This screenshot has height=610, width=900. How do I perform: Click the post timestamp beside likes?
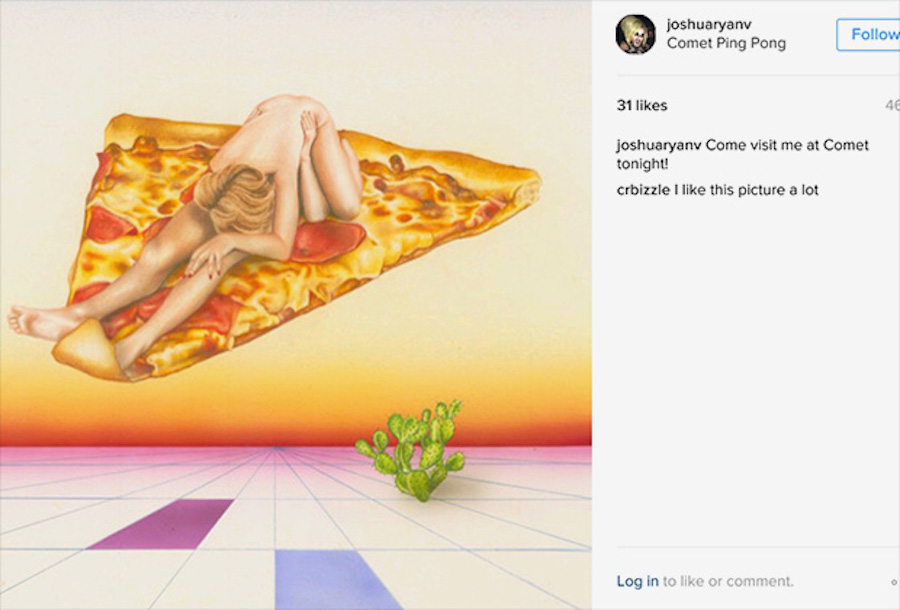893,106
